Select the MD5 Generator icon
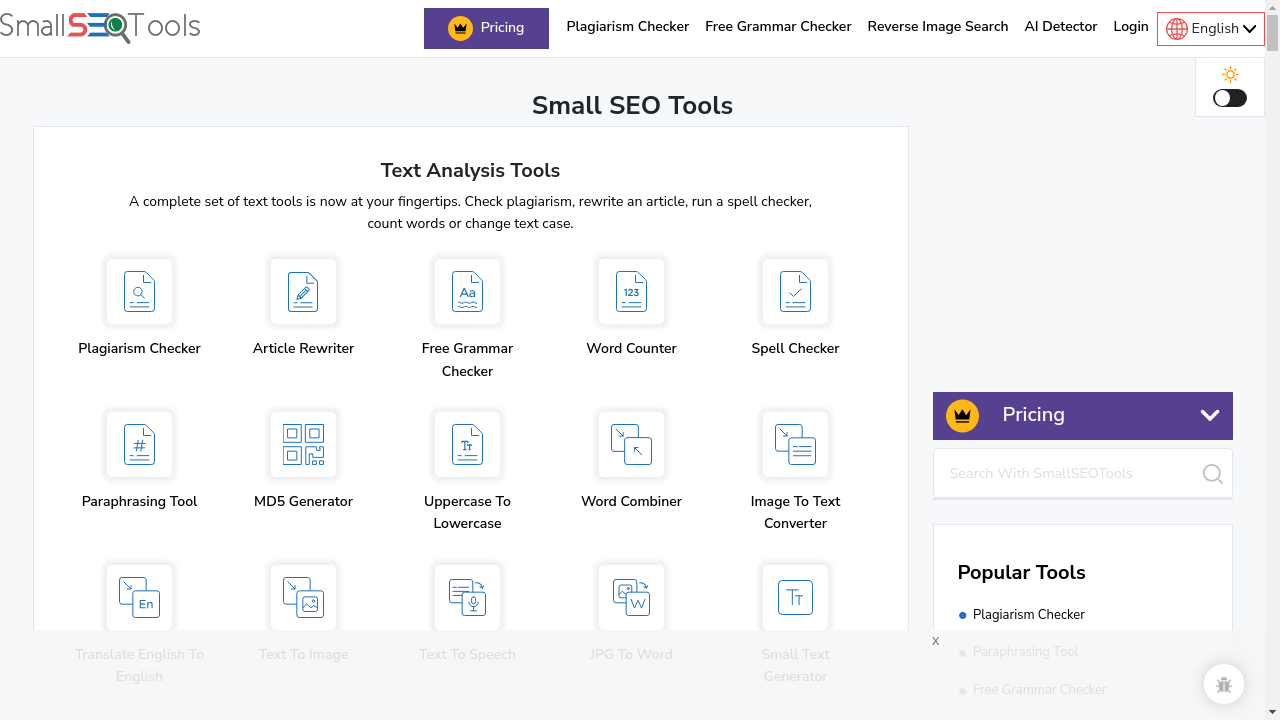The image size is (1280, 720). click(303, 444)
